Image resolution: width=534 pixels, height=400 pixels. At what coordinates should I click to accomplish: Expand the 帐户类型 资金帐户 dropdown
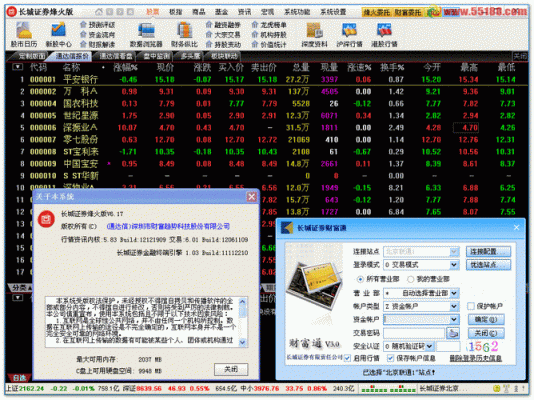point(454,306)
